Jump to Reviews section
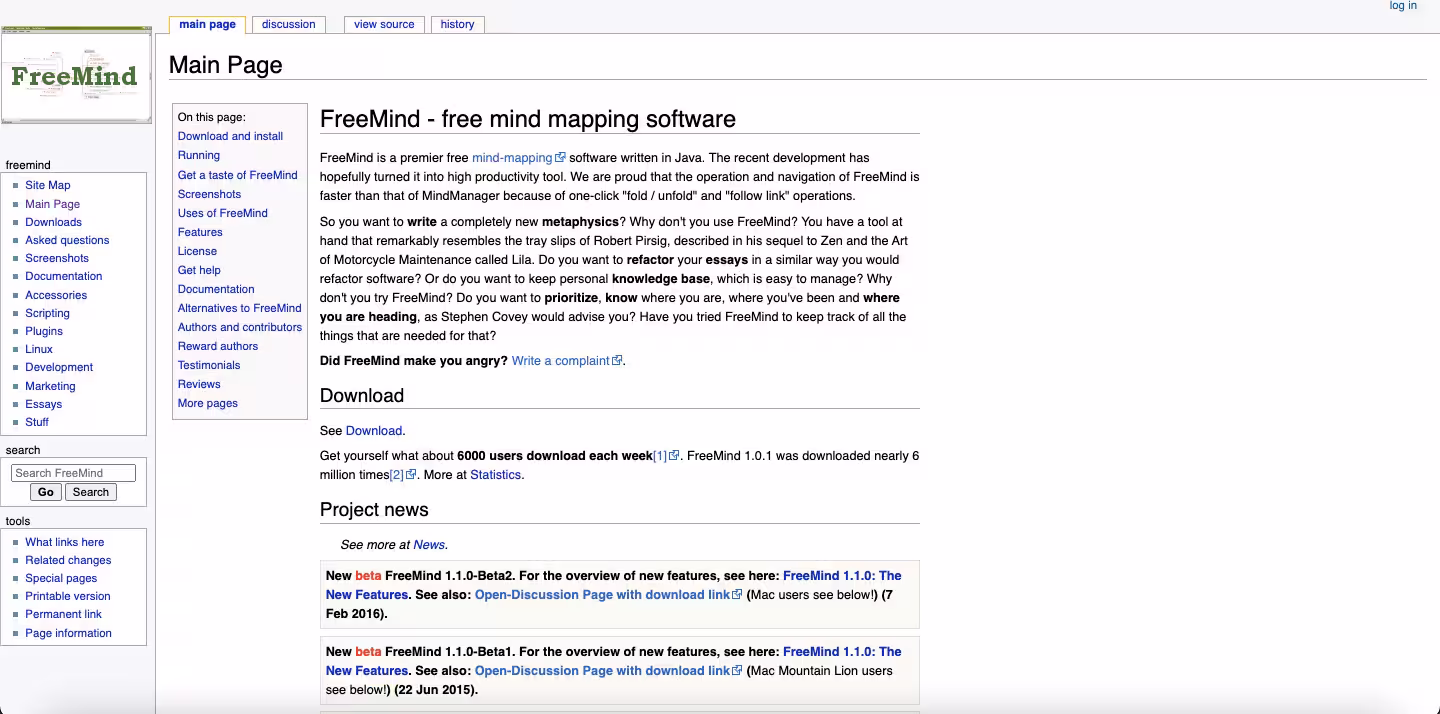 click(199, 384)
